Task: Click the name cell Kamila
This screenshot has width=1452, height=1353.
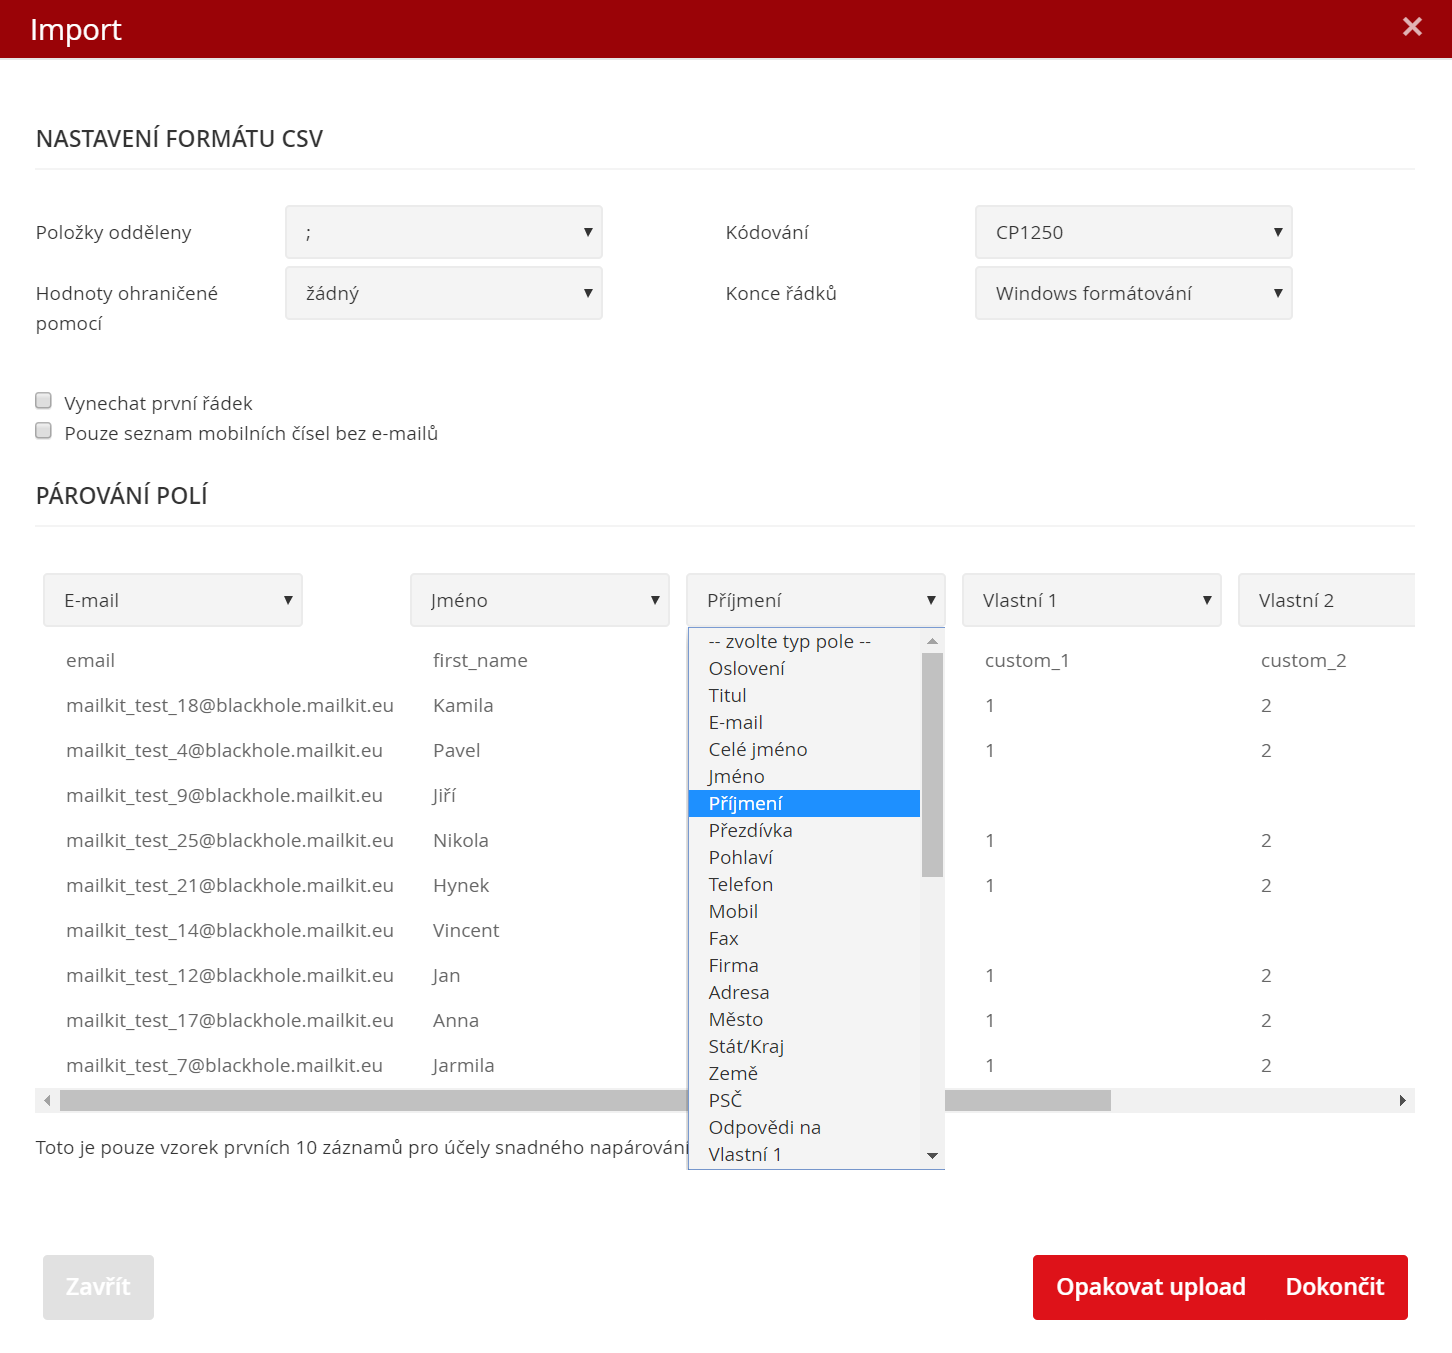Action: (x=463, y=706)
